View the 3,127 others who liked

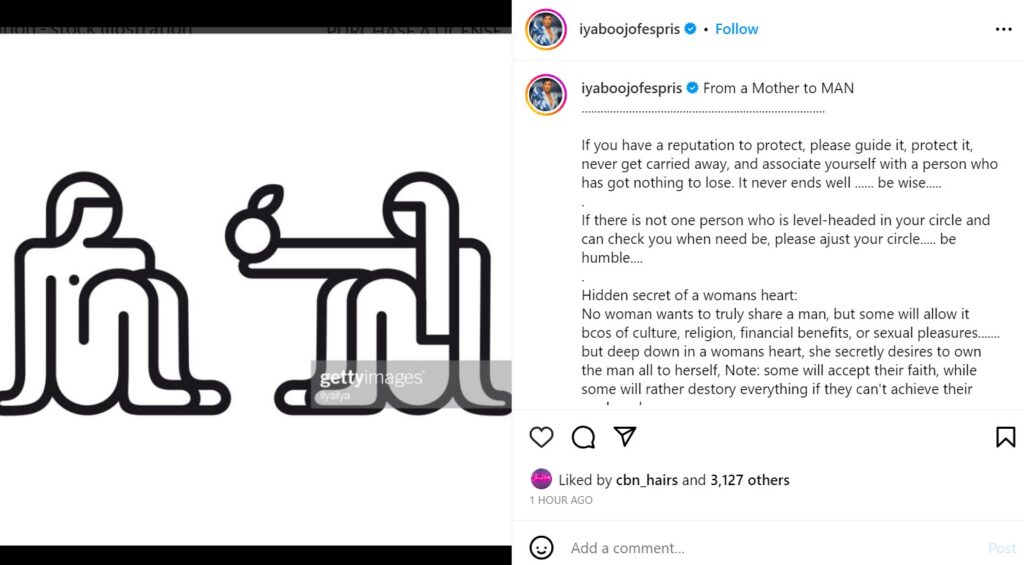[x=749, y=480]
